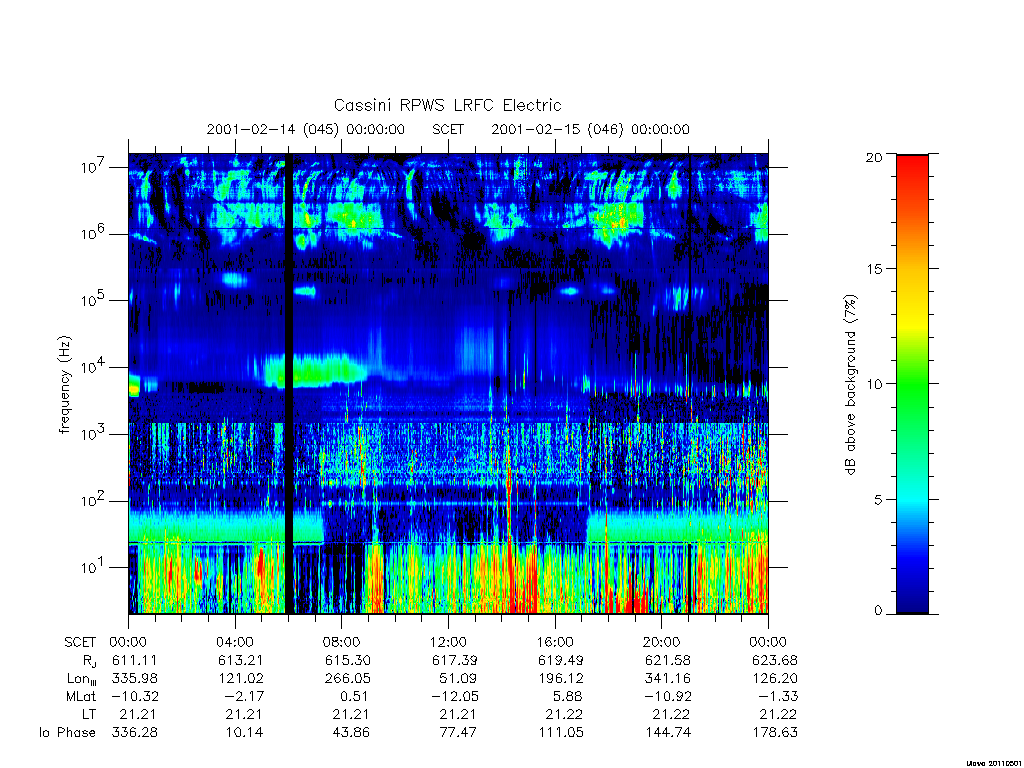Viewport: 1024px width, 768px height.
Task: Click the color bar gradient scale
Action: click(912, 384)
